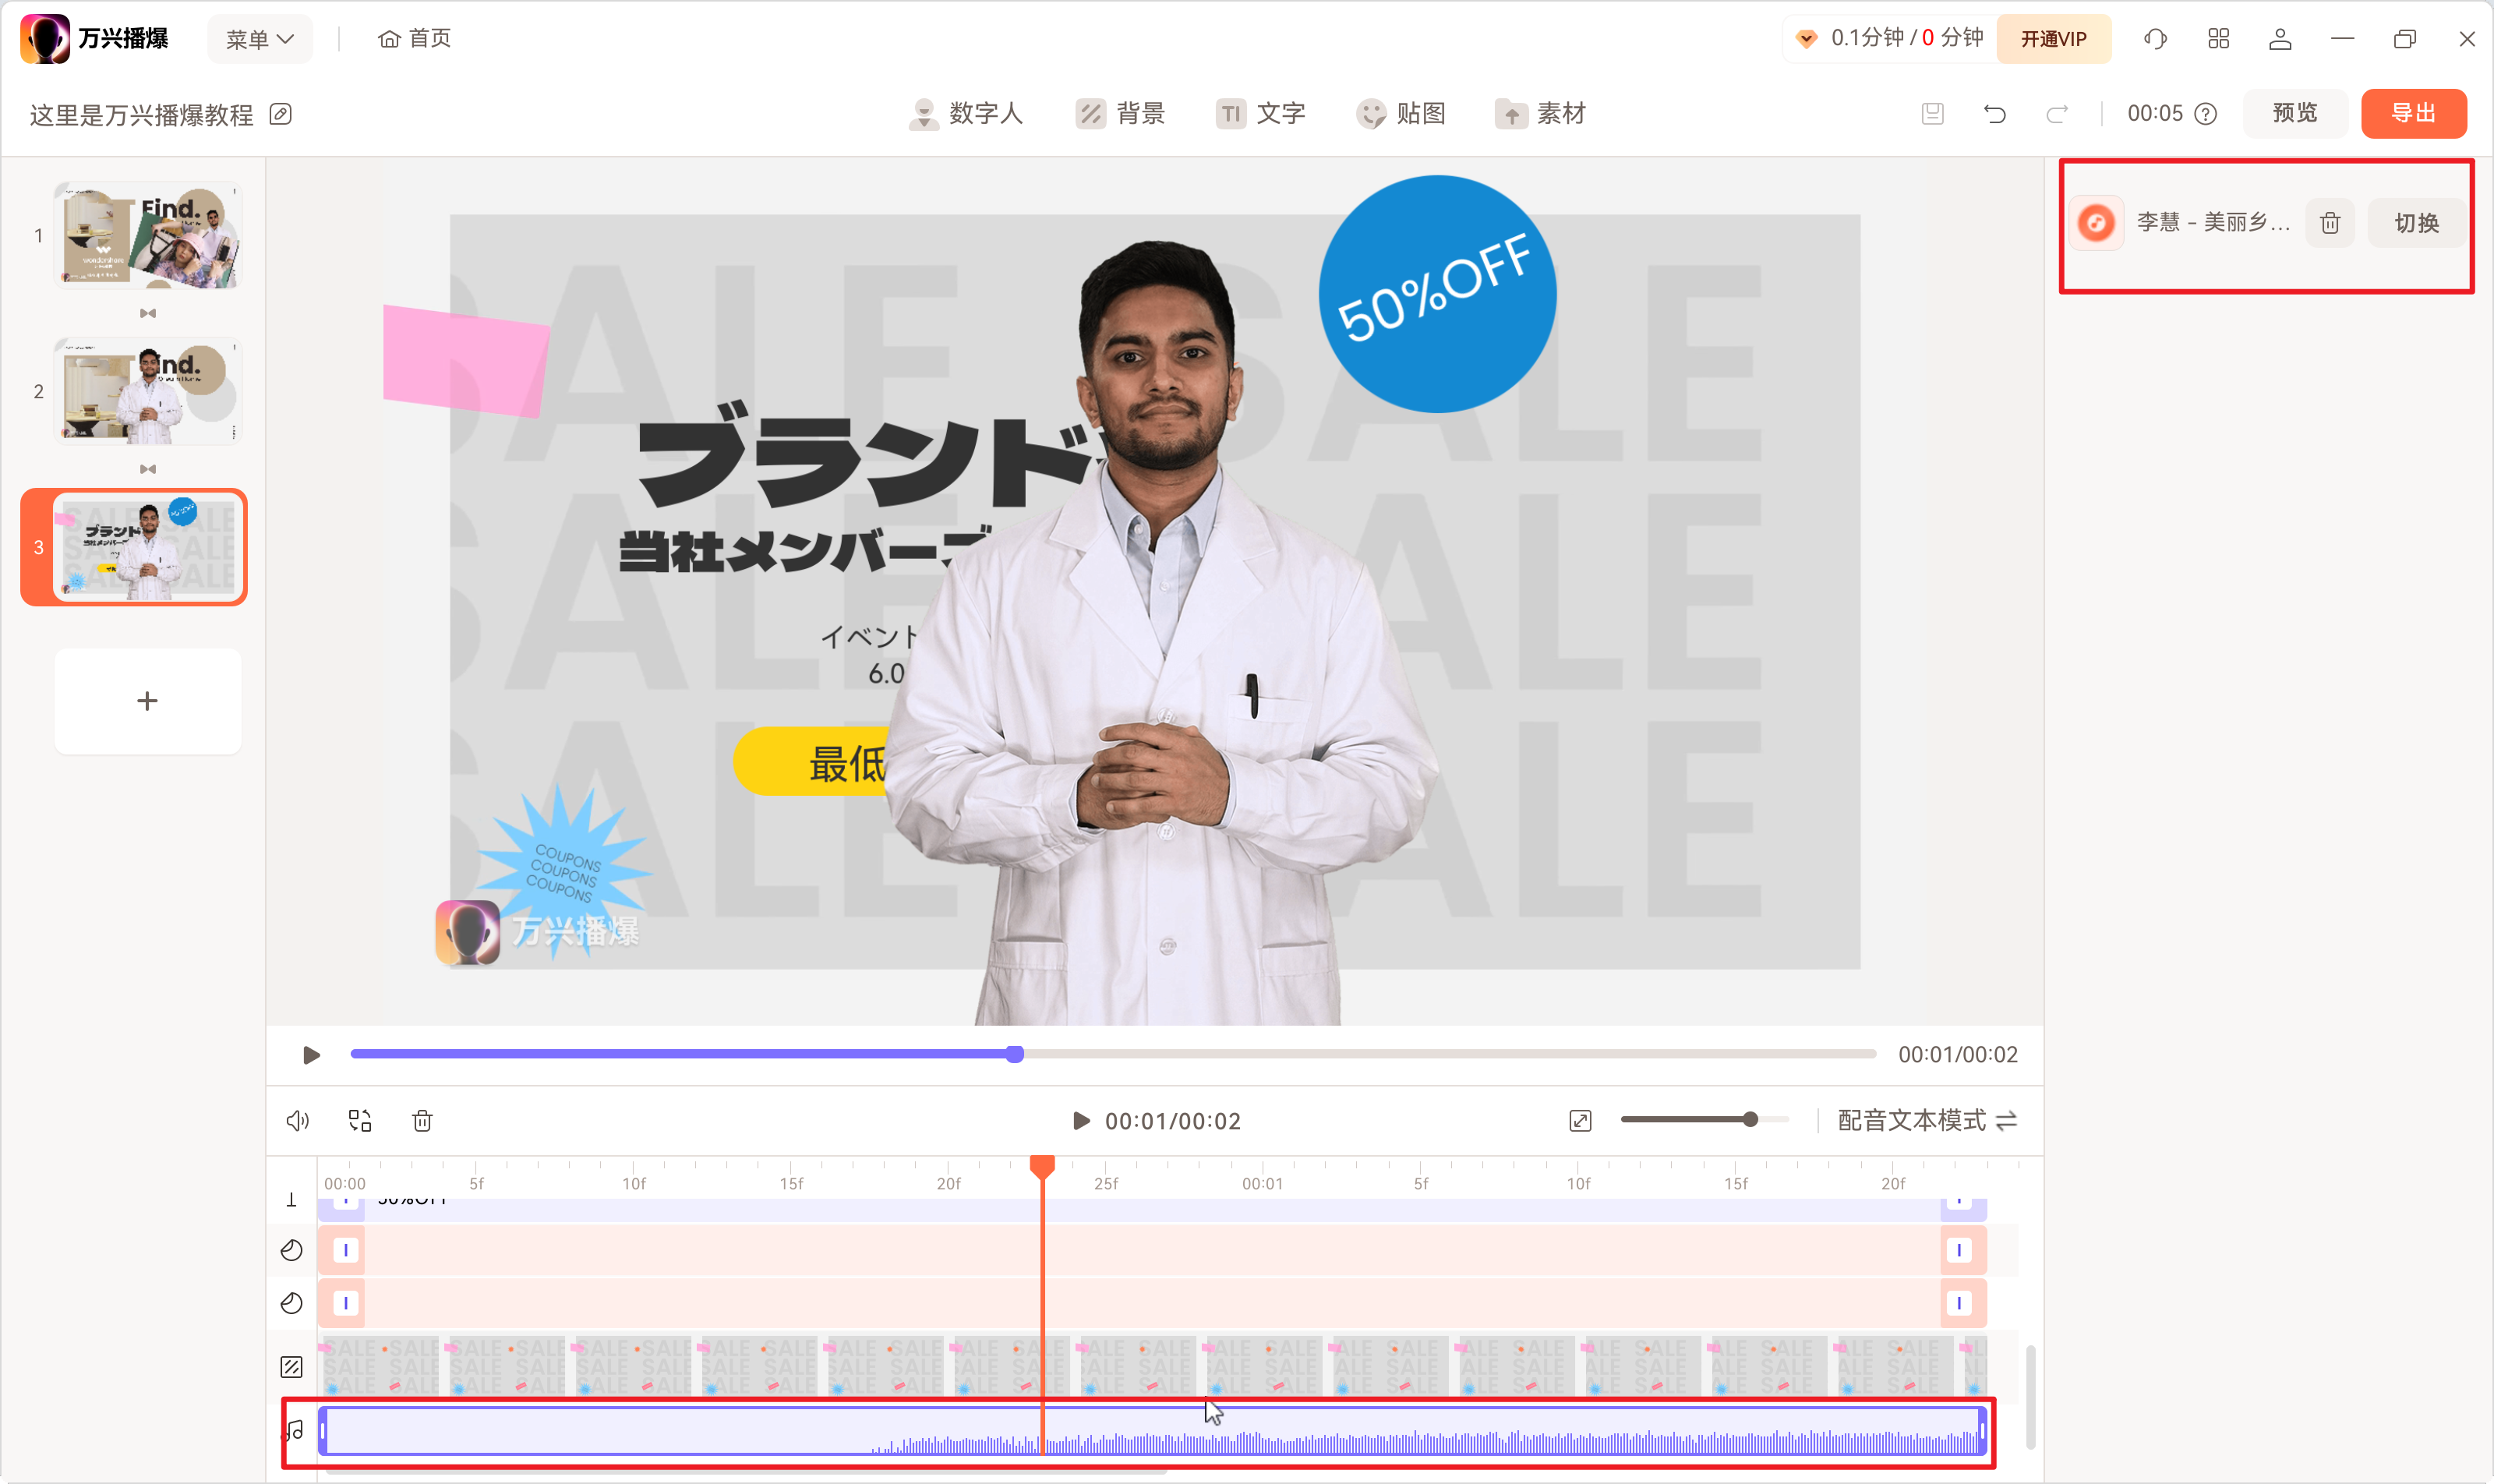Screen dimensions: 2494x1484
Task: Click the timeline vertical scrollbar
Action: [2030, 1396]
